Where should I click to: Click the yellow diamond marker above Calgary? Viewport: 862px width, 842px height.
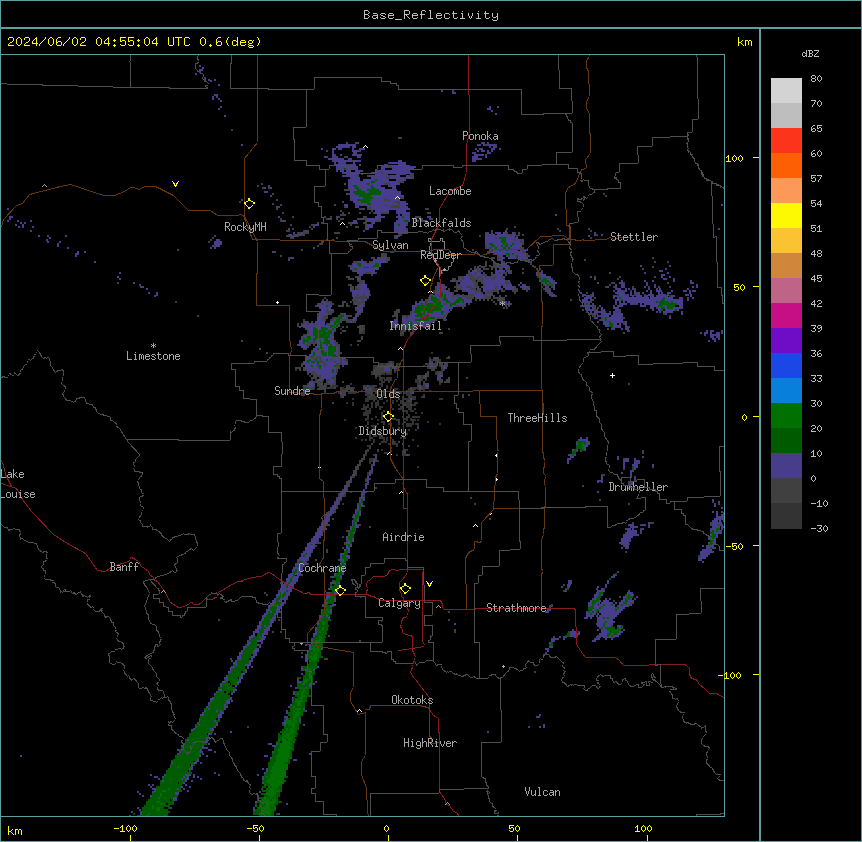(405, 589)
